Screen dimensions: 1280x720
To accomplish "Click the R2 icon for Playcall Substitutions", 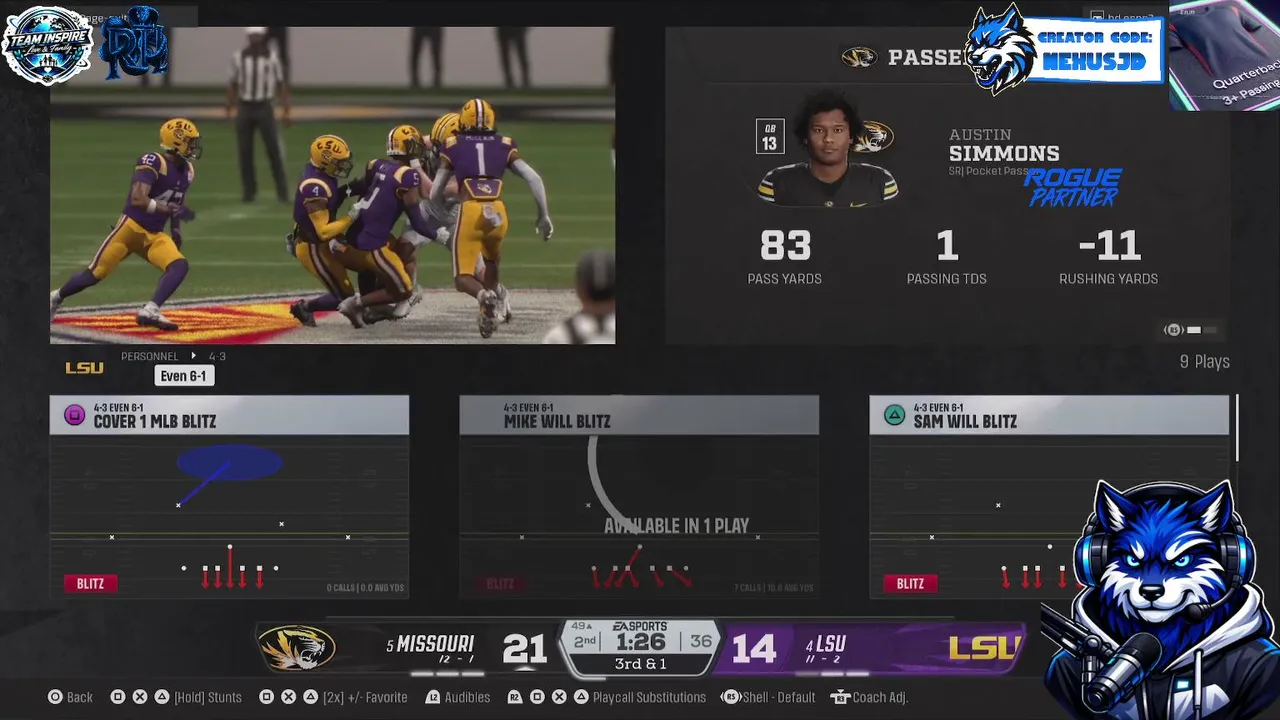I will [x=515, y=697].
